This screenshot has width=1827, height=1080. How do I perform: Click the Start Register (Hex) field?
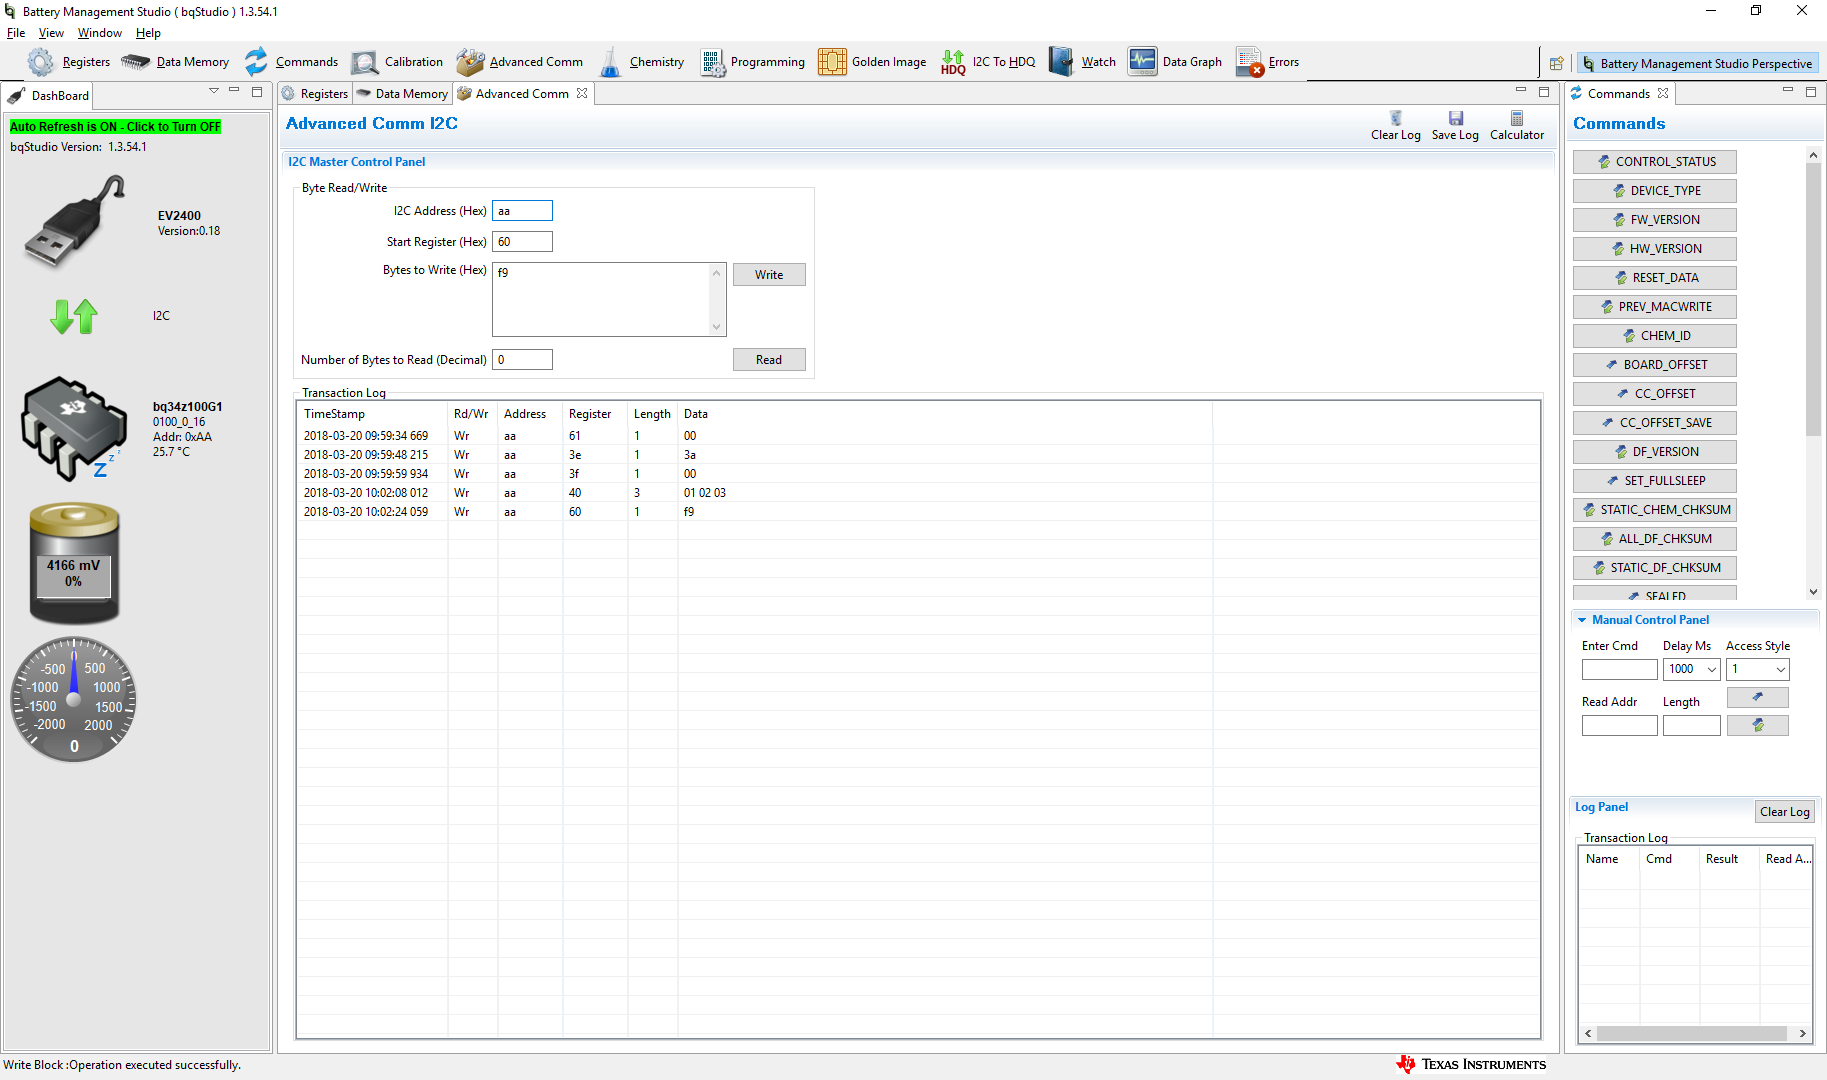522,242
